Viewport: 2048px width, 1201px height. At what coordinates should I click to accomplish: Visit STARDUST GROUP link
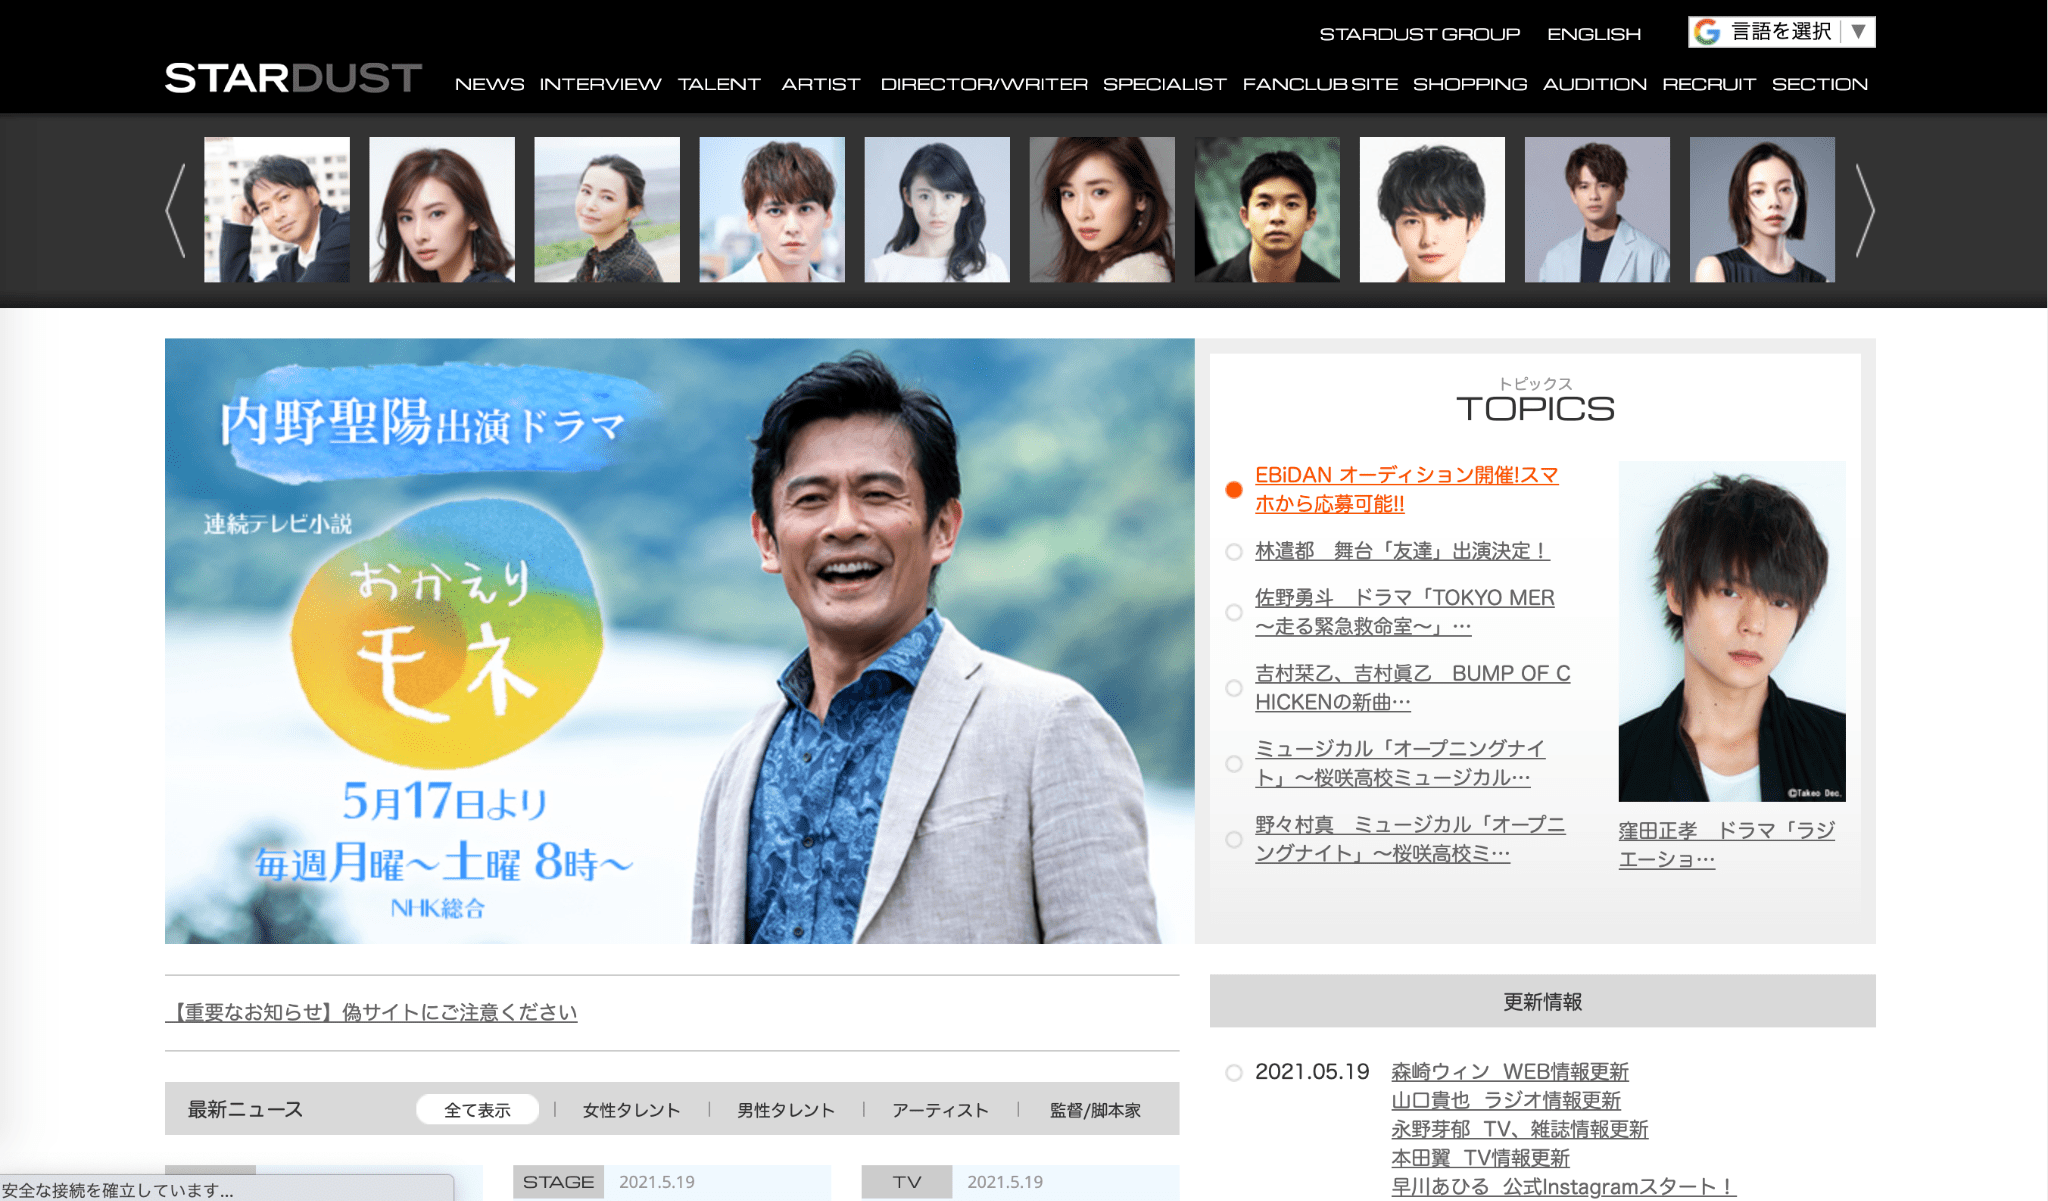(x=1420, y=34)
